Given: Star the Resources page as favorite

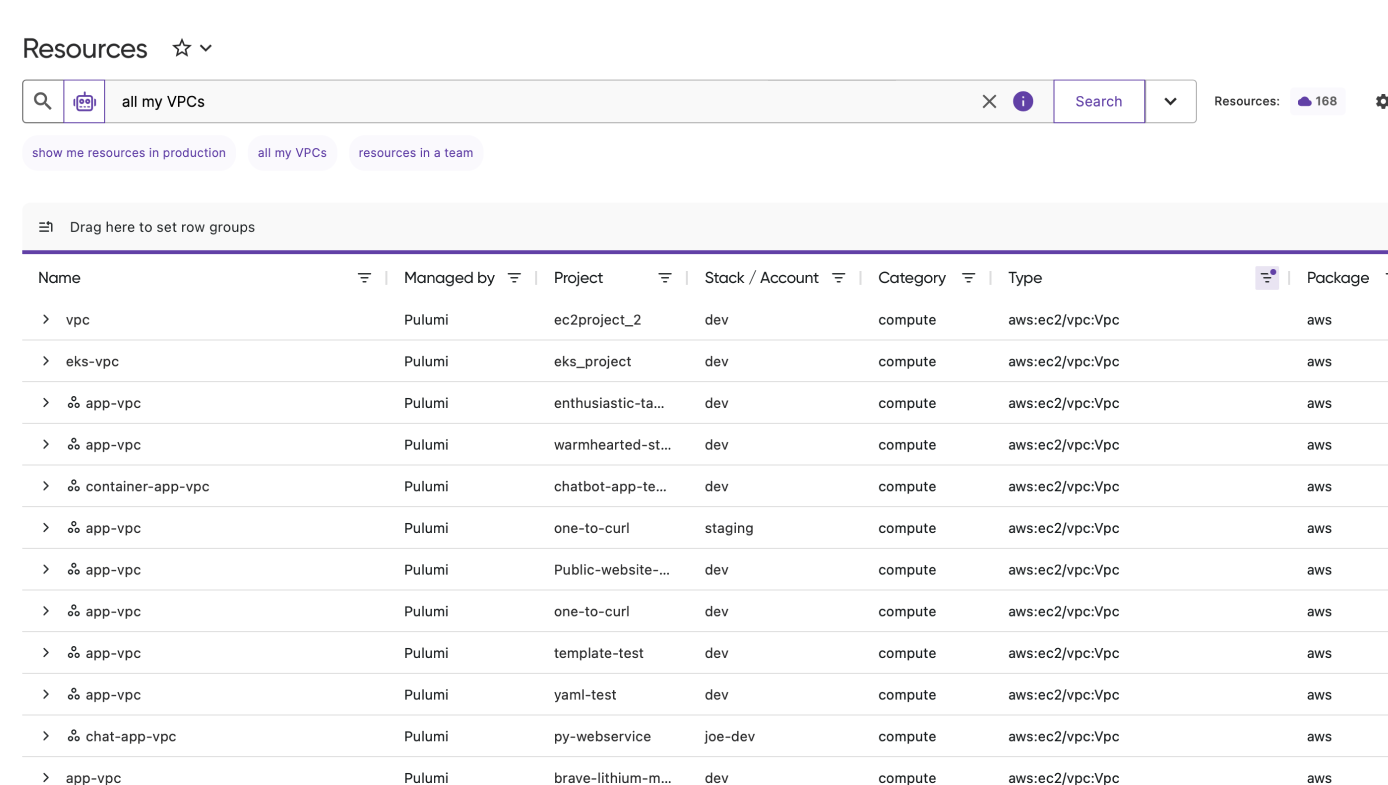Looking at the screenshot, I should 181,48.
